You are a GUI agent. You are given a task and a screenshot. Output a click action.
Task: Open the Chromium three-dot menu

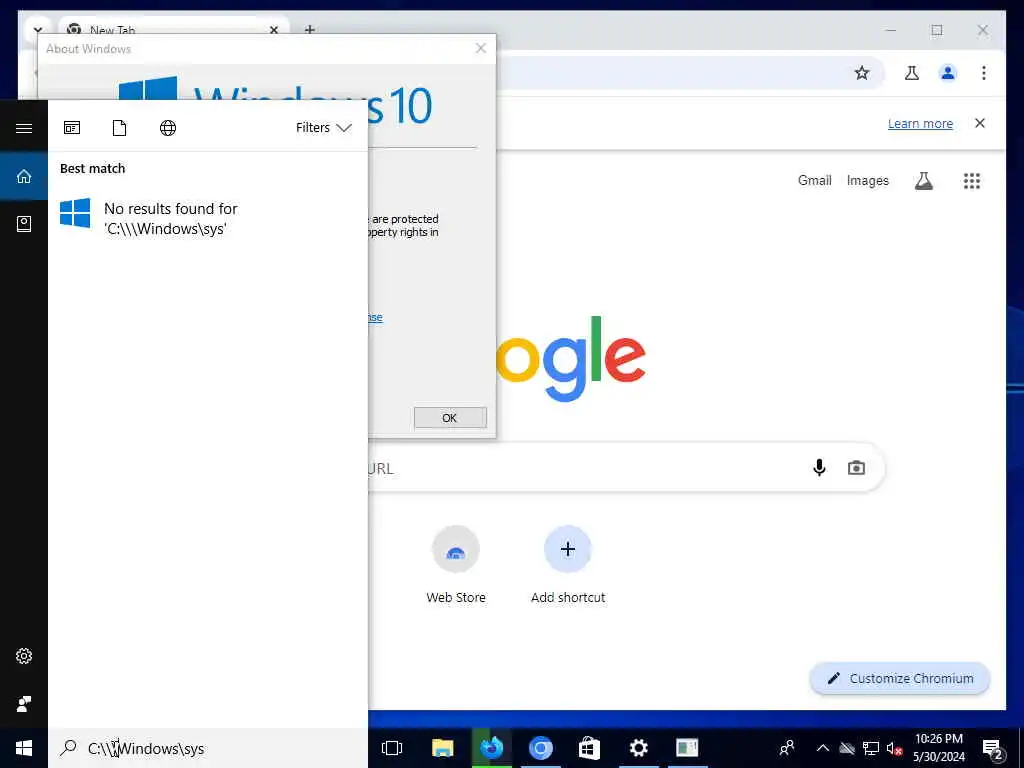coord(984,73)
